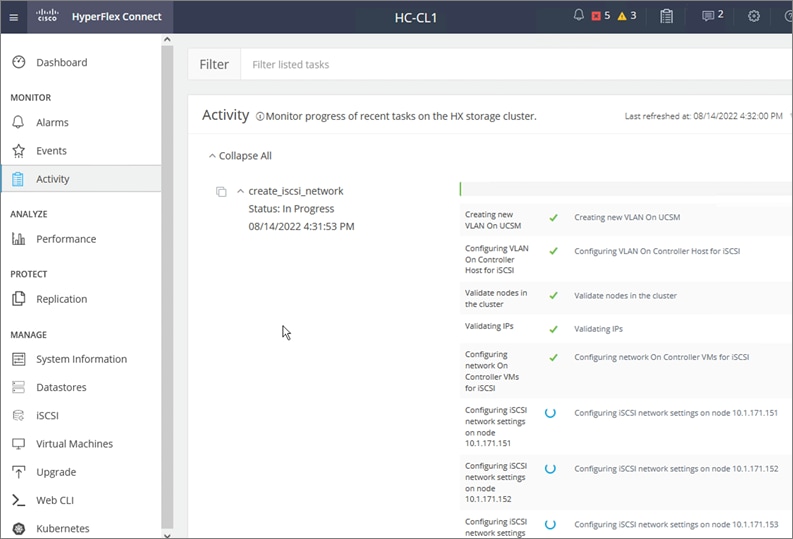Click the Cisco logo in header
Screen dimensions: 793x539
(x=48, y=16)
